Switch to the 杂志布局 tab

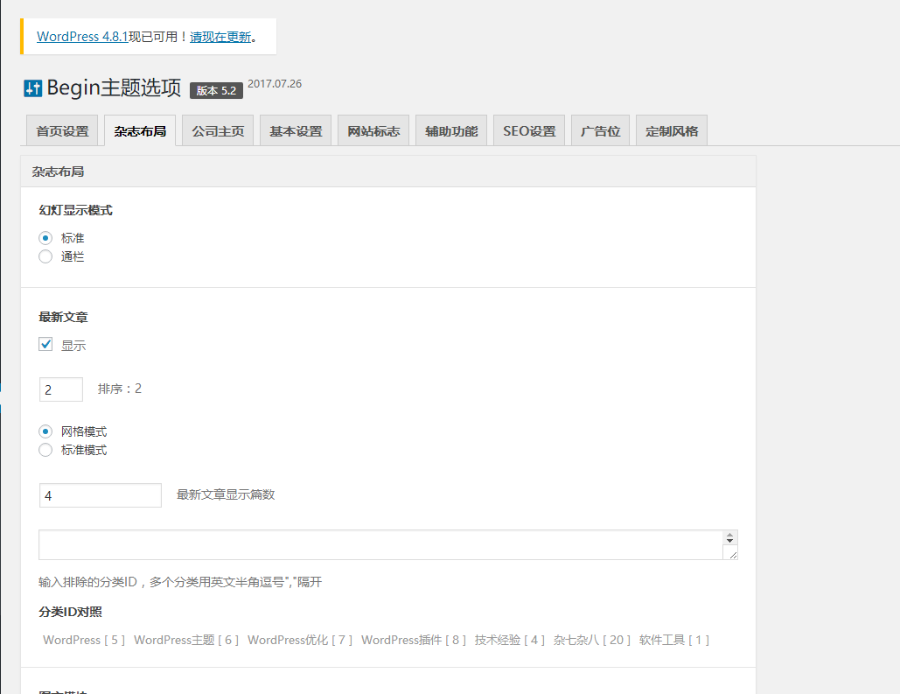point(140,131)
